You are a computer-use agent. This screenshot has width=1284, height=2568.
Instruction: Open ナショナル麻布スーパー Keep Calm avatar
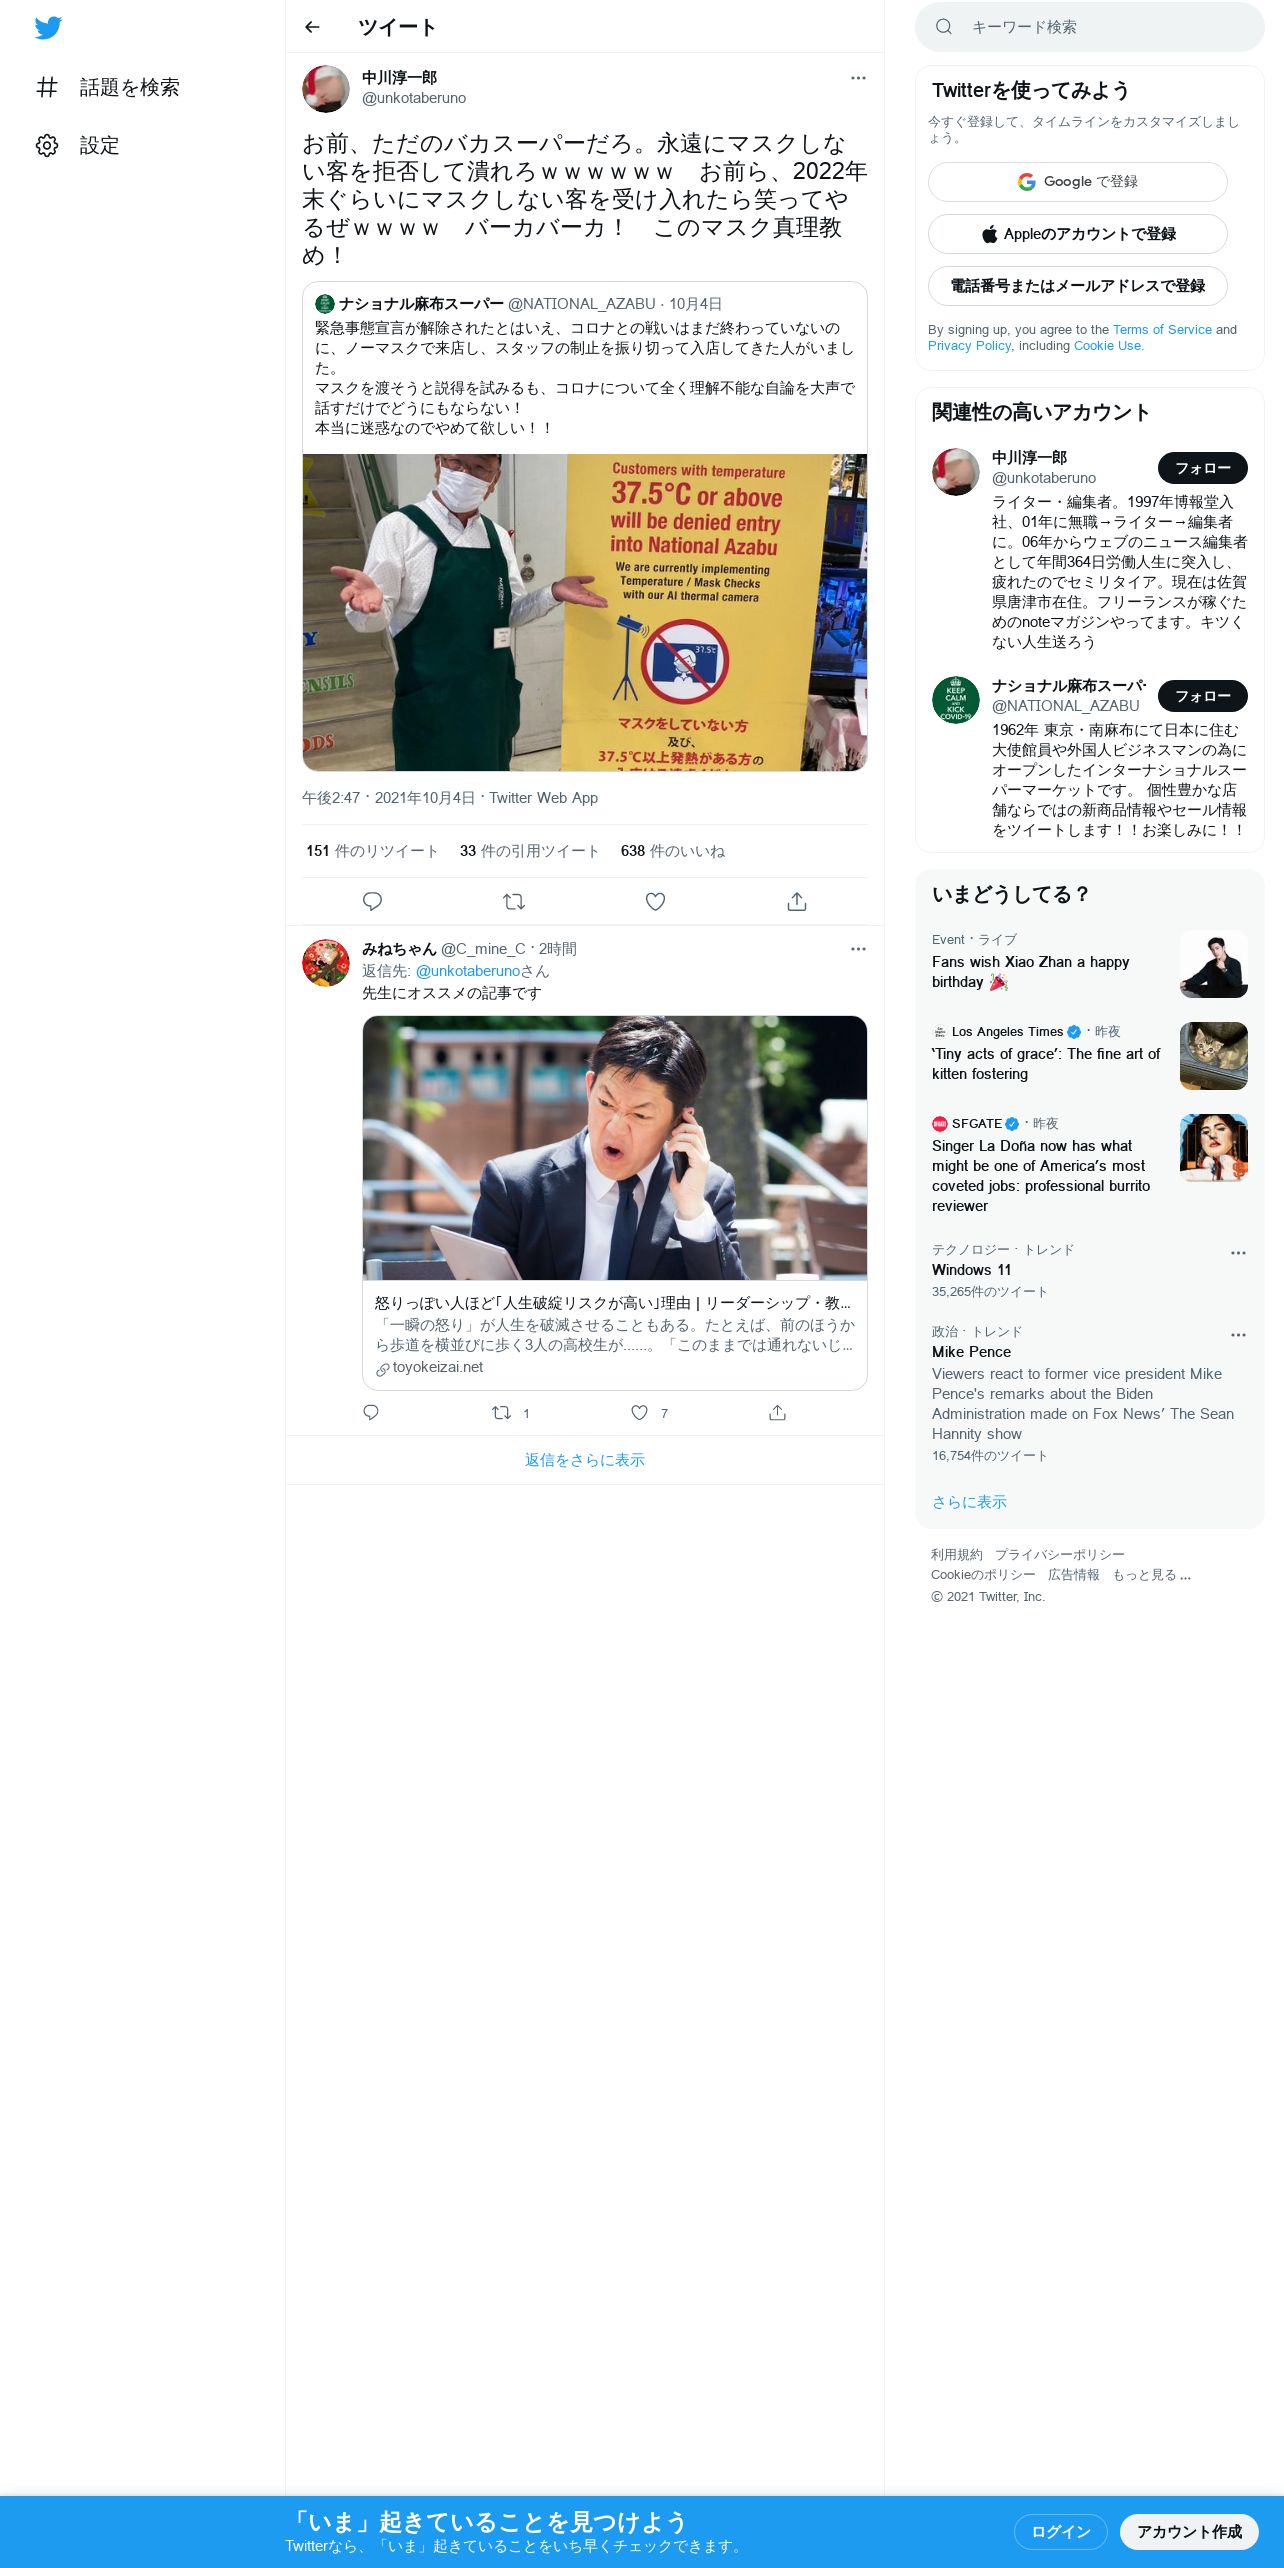coord(956,700)
